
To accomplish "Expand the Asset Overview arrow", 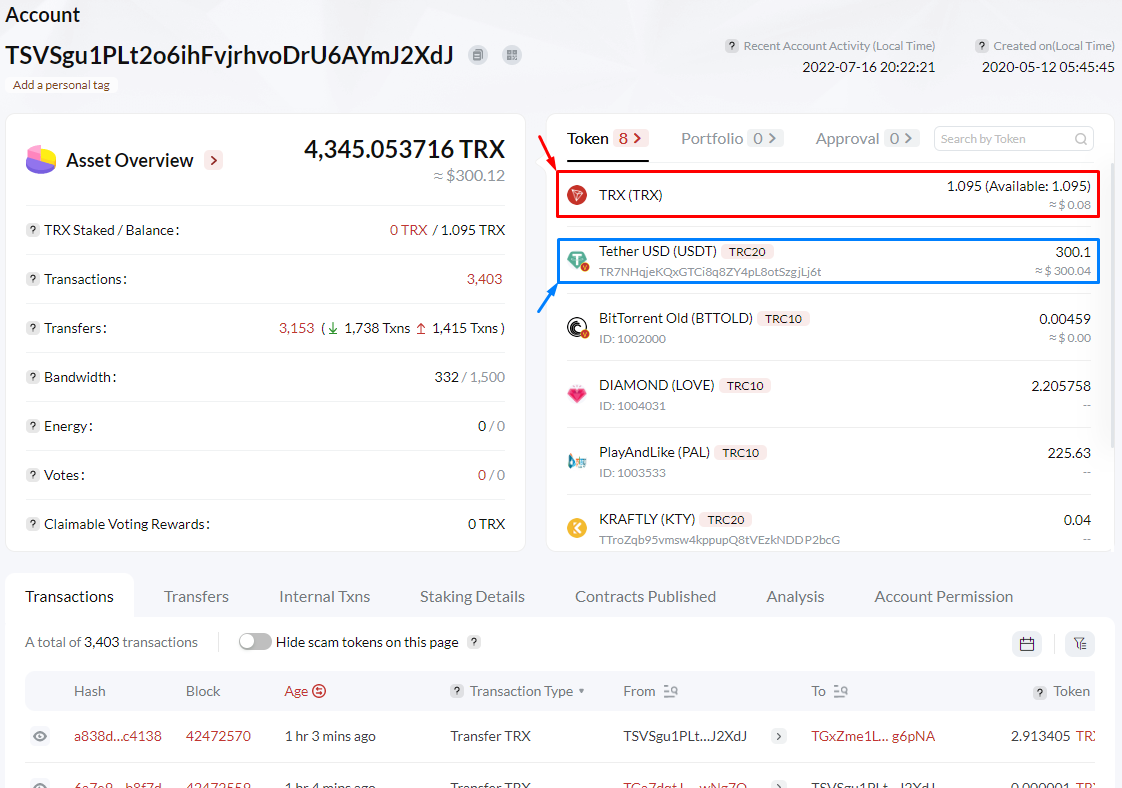I will [x=213, y=160].
